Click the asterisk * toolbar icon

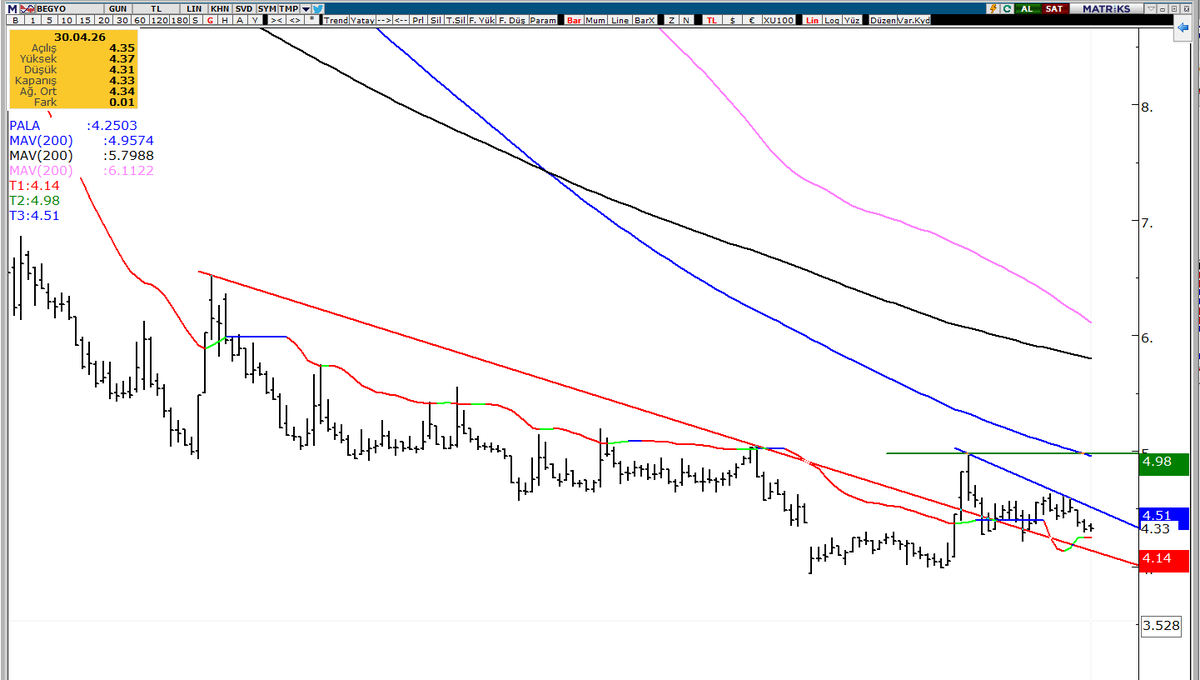(312, 20)
